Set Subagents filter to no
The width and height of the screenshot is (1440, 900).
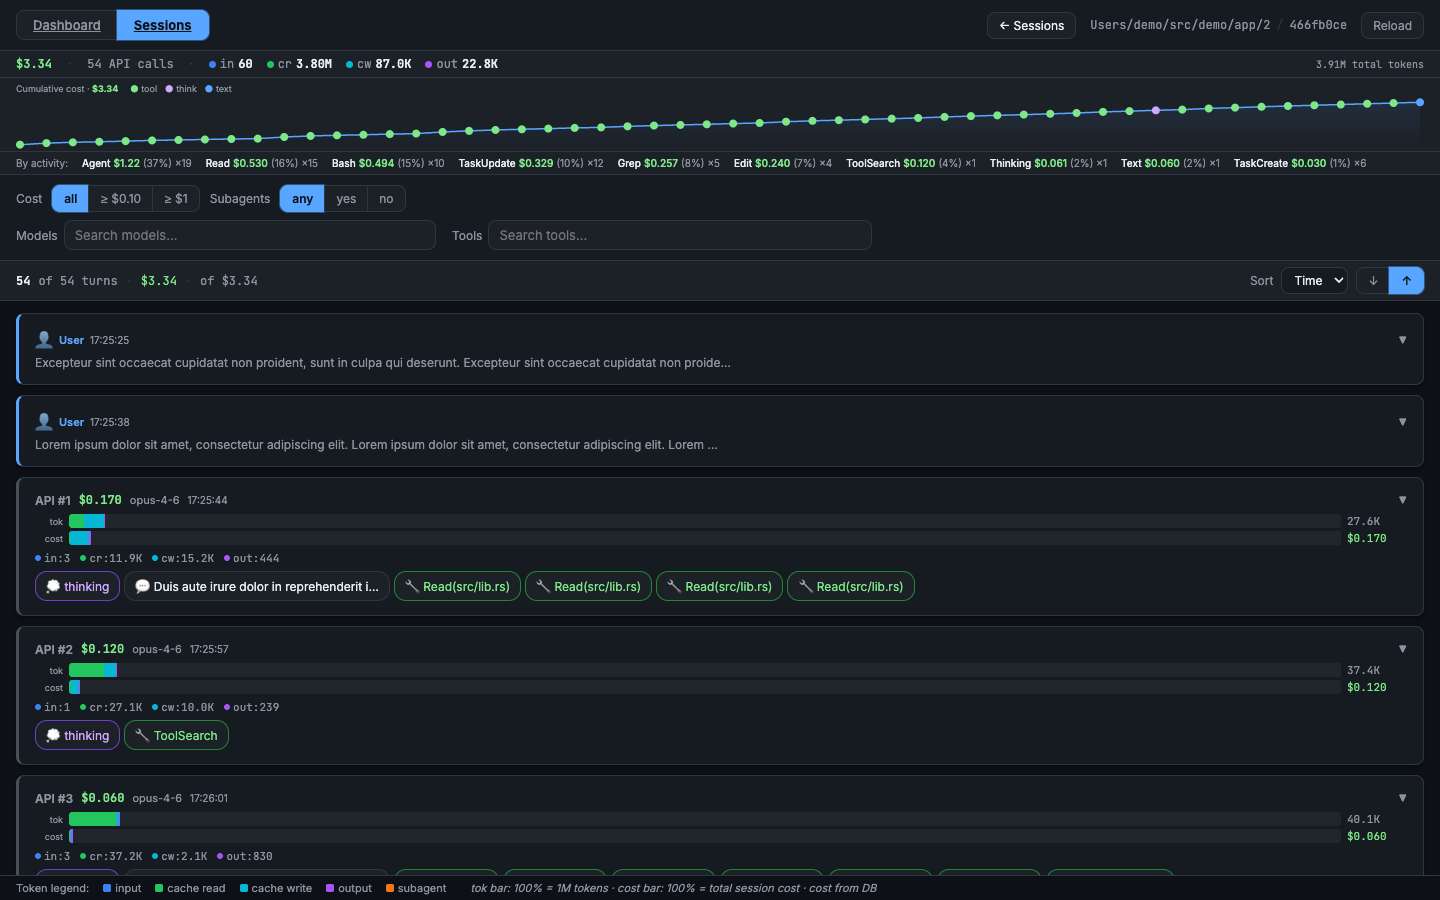(x=386, y=199)
